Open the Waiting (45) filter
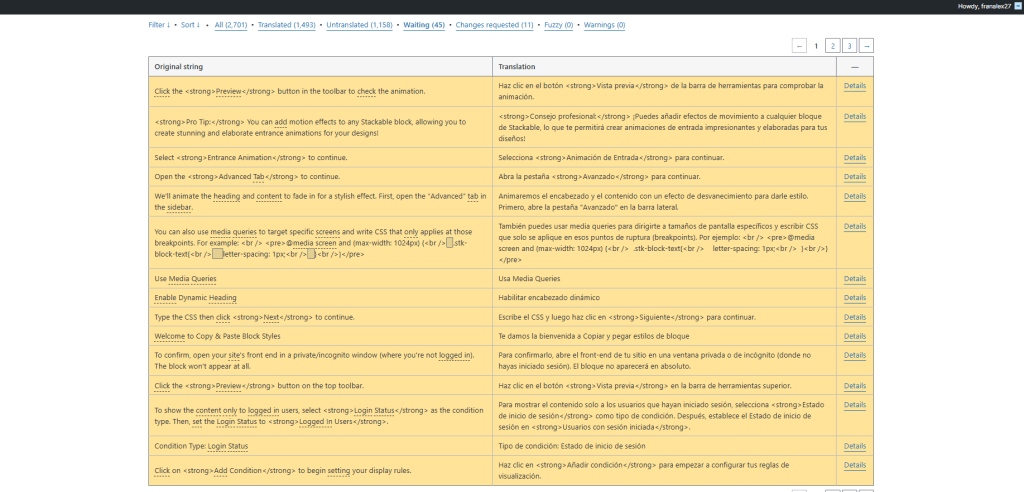This screenshot has height=492, width=1024. (x=424, y=25)
